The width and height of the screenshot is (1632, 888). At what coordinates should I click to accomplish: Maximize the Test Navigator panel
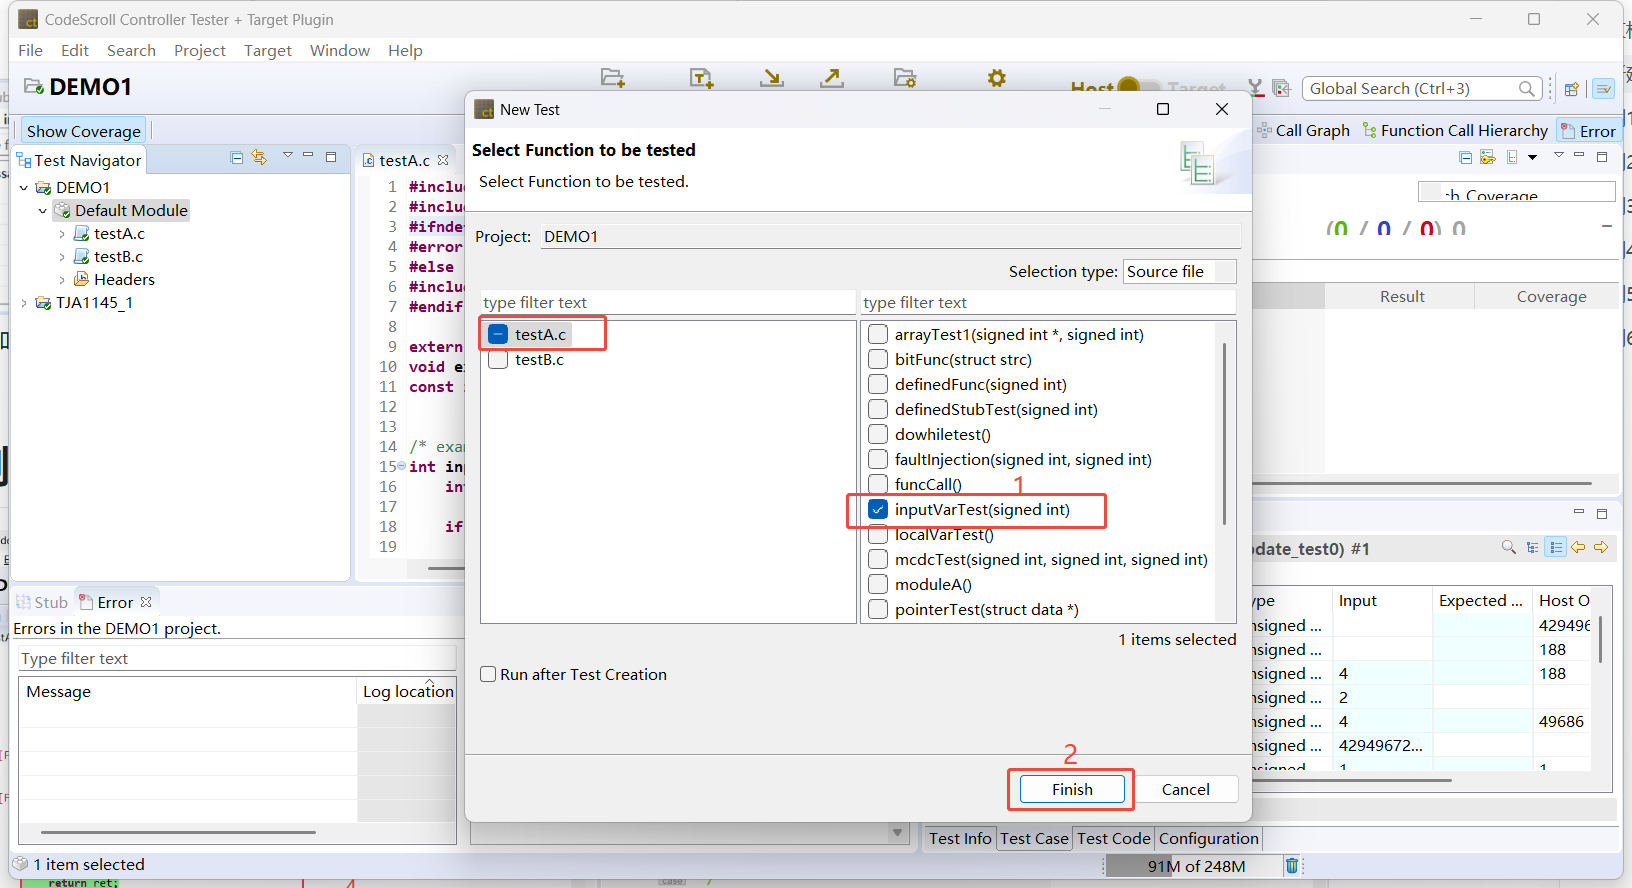pyautogui.click(x=331, y=157)
